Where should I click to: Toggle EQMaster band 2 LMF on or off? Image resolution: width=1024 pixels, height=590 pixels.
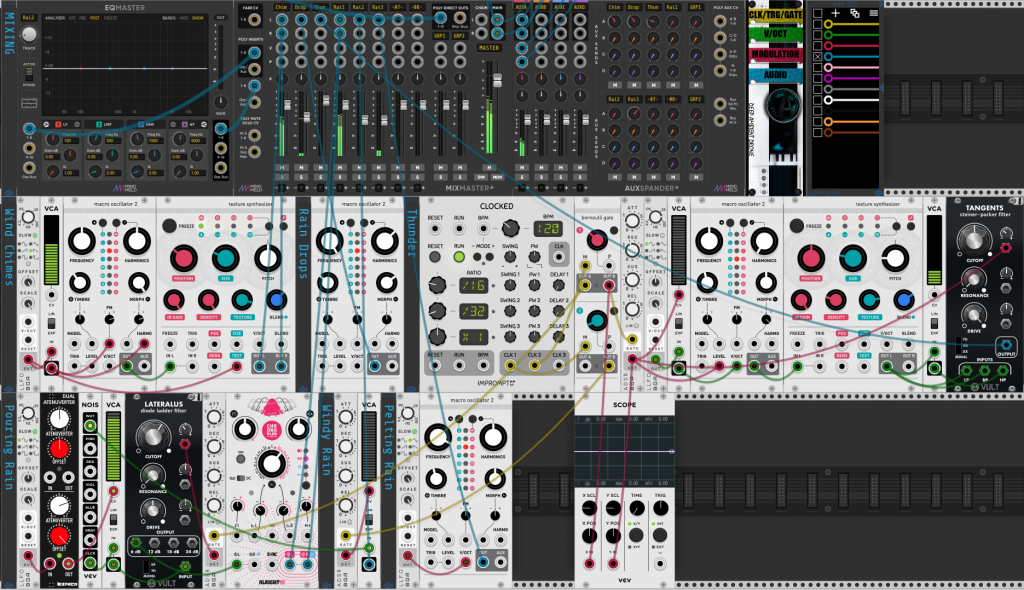coord(99,124)
